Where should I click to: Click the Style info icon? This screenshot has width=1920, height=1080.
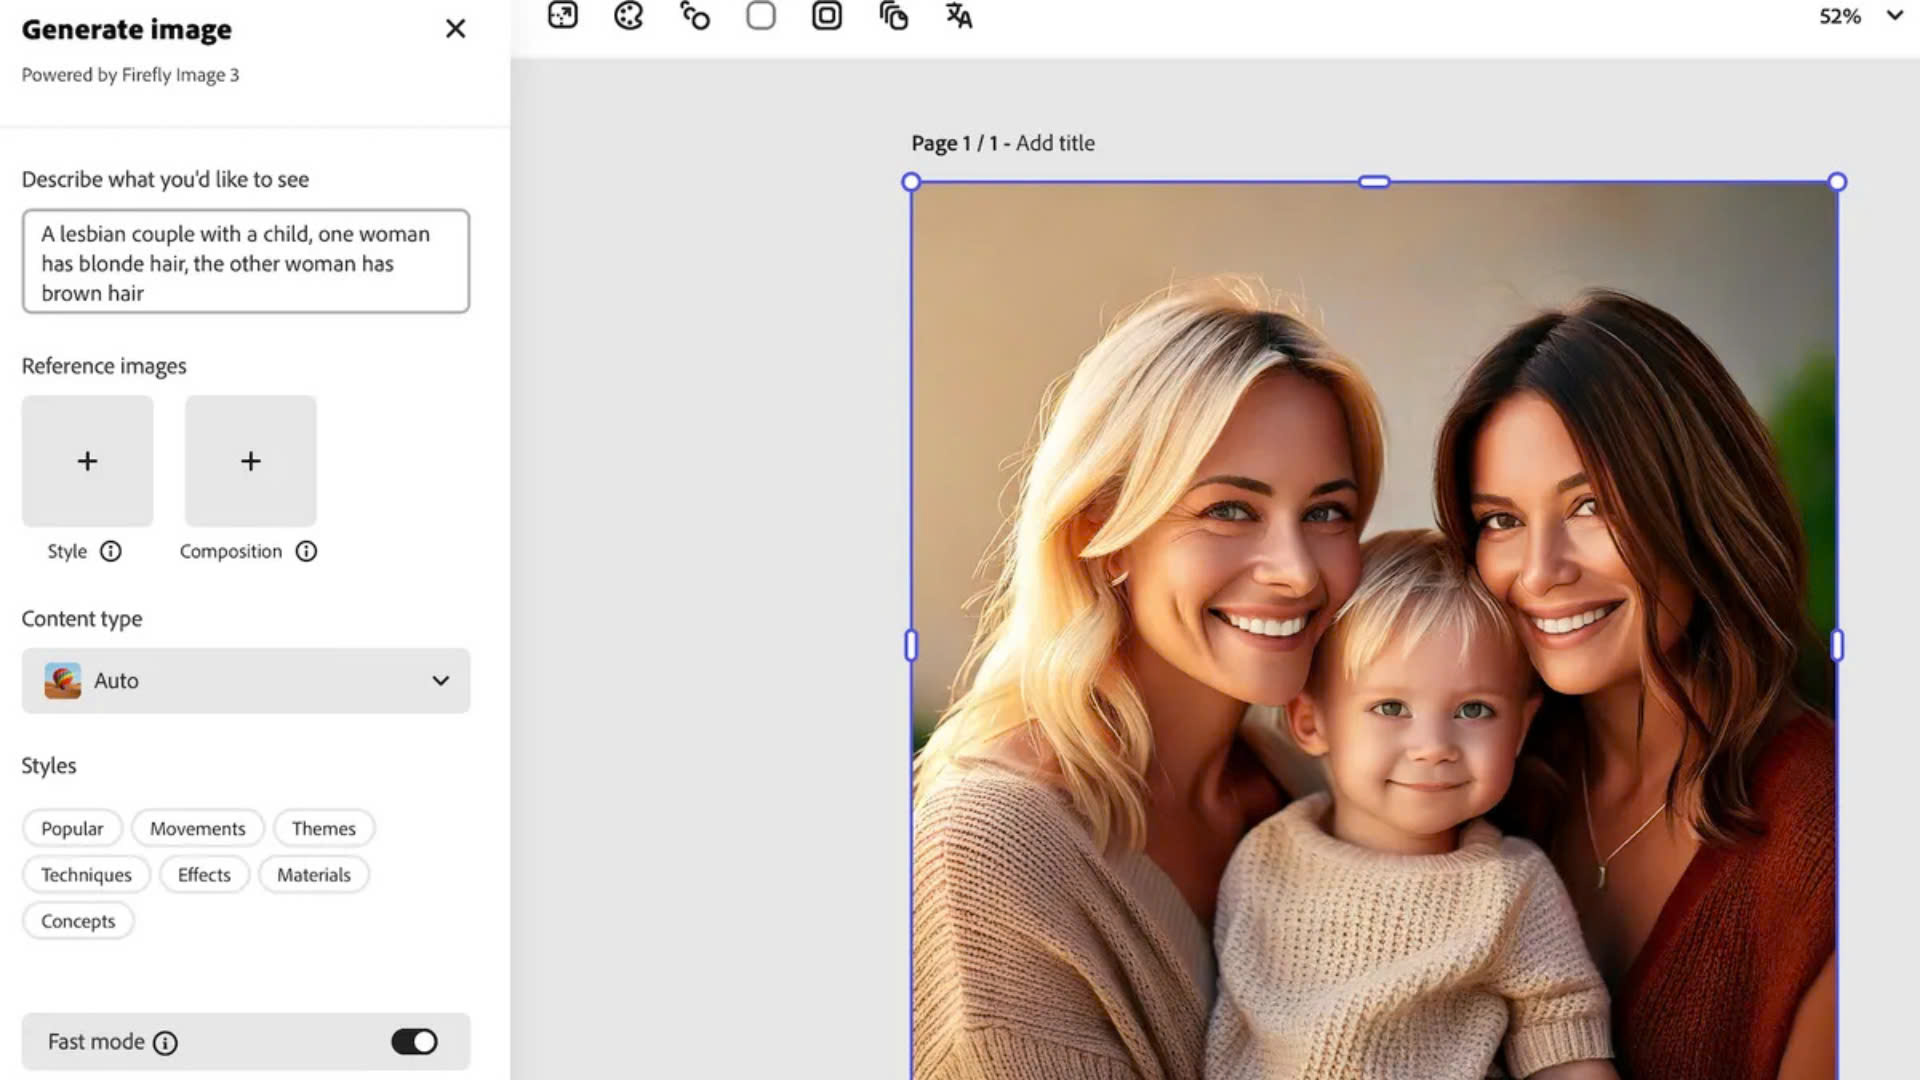click(x=111, y=551)
